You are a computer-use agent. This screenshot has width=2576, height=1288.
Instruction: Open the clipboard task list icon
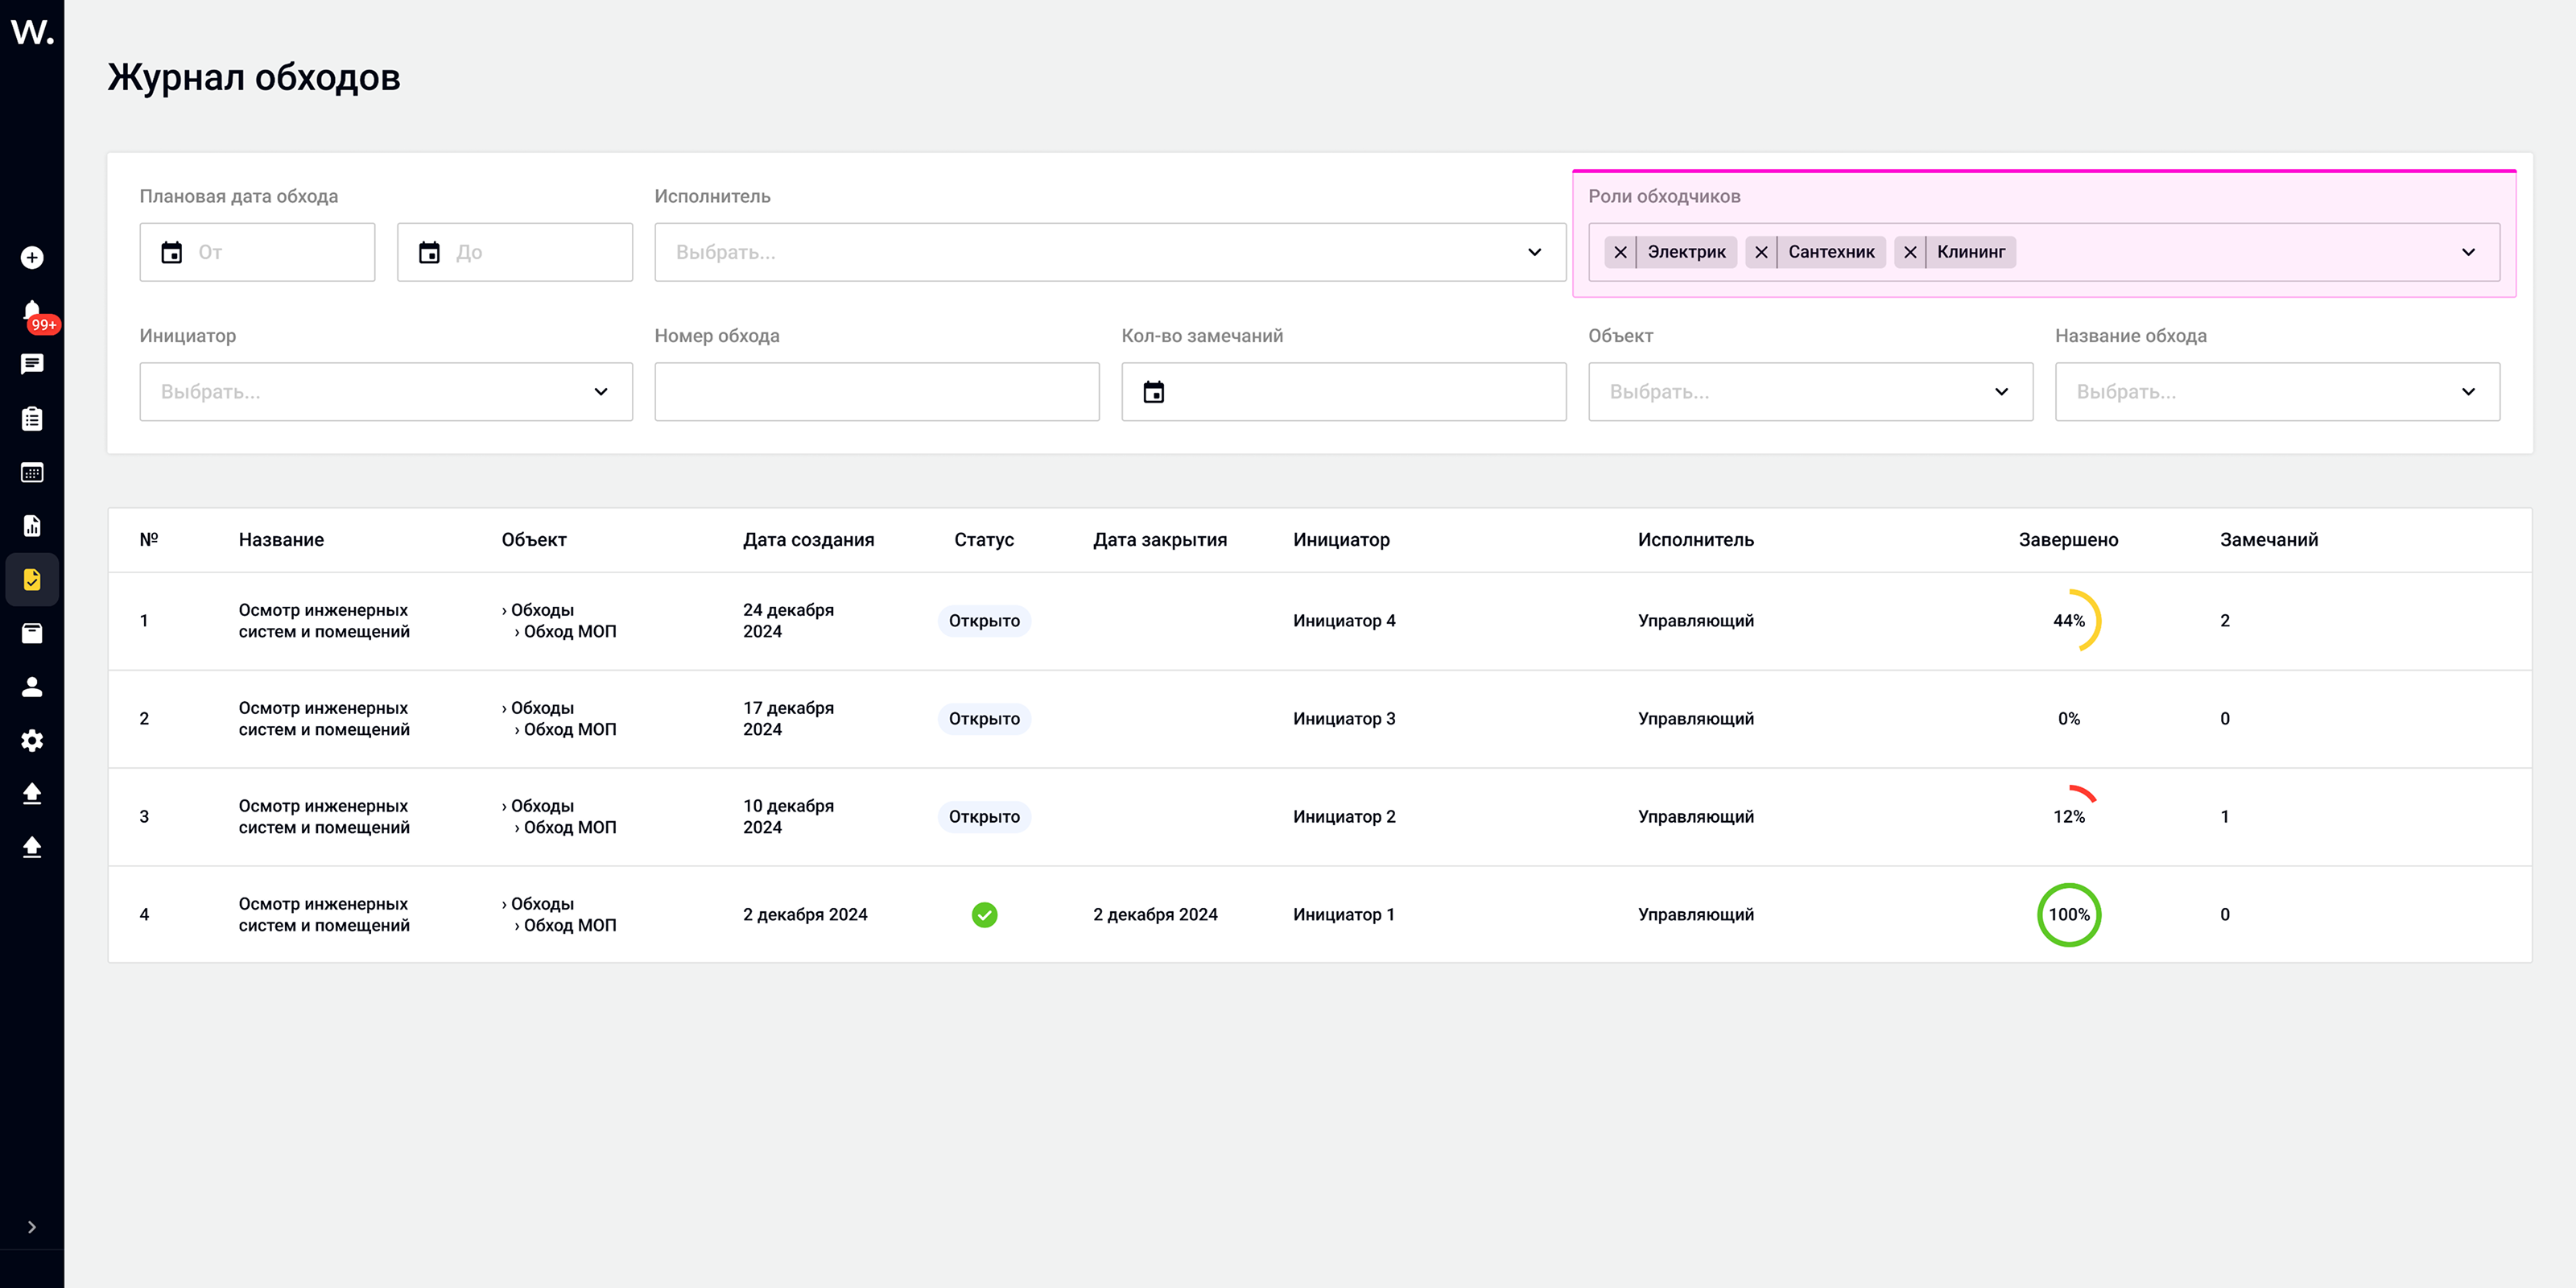click(x=32, y=418)
